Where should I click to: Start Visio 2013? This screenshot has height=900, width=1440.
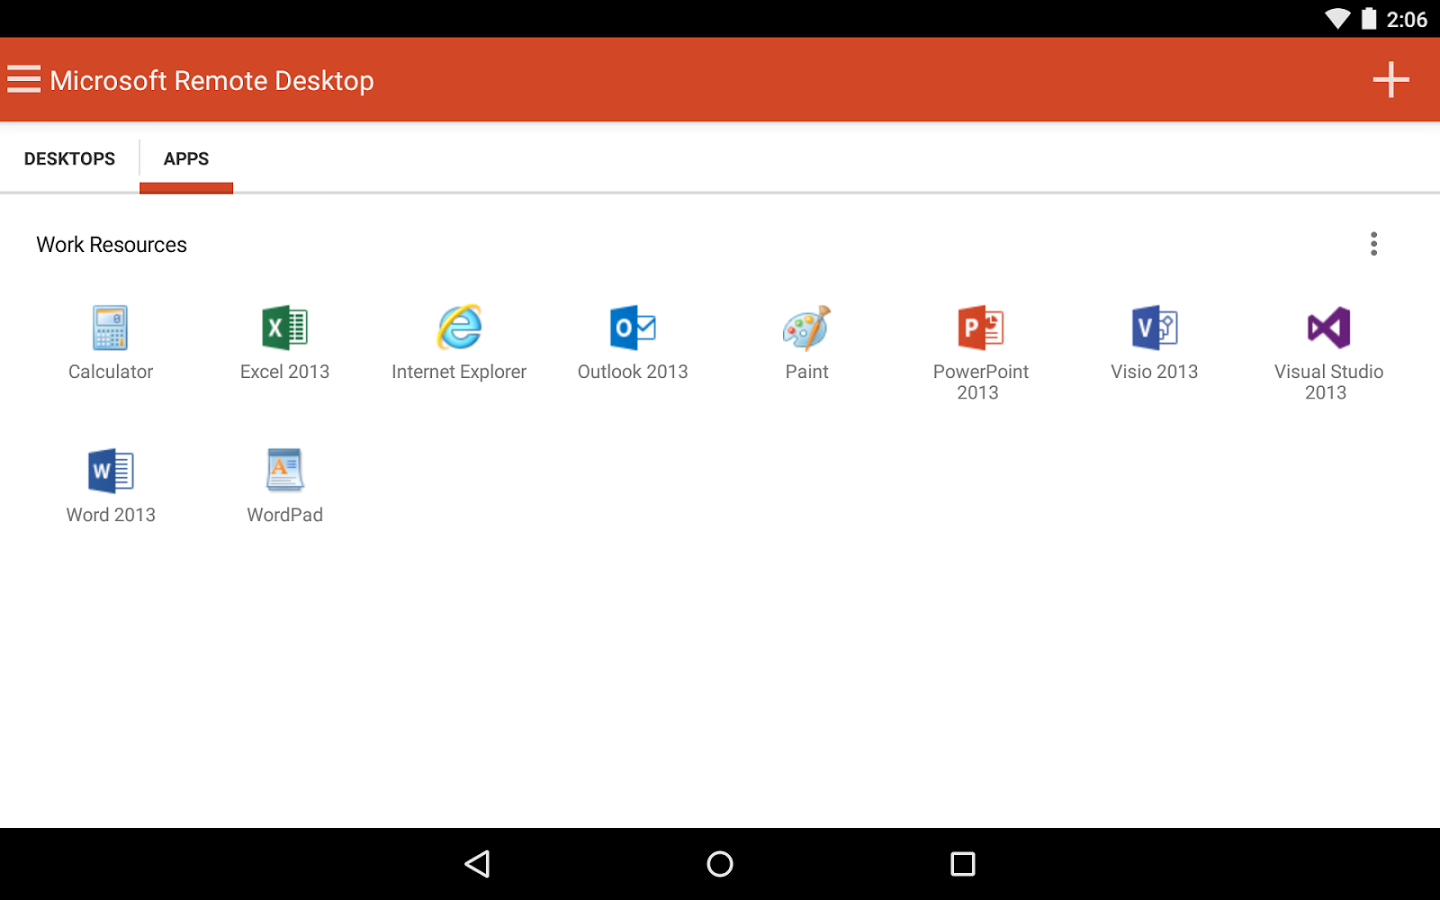click(x=1154, y=340)
